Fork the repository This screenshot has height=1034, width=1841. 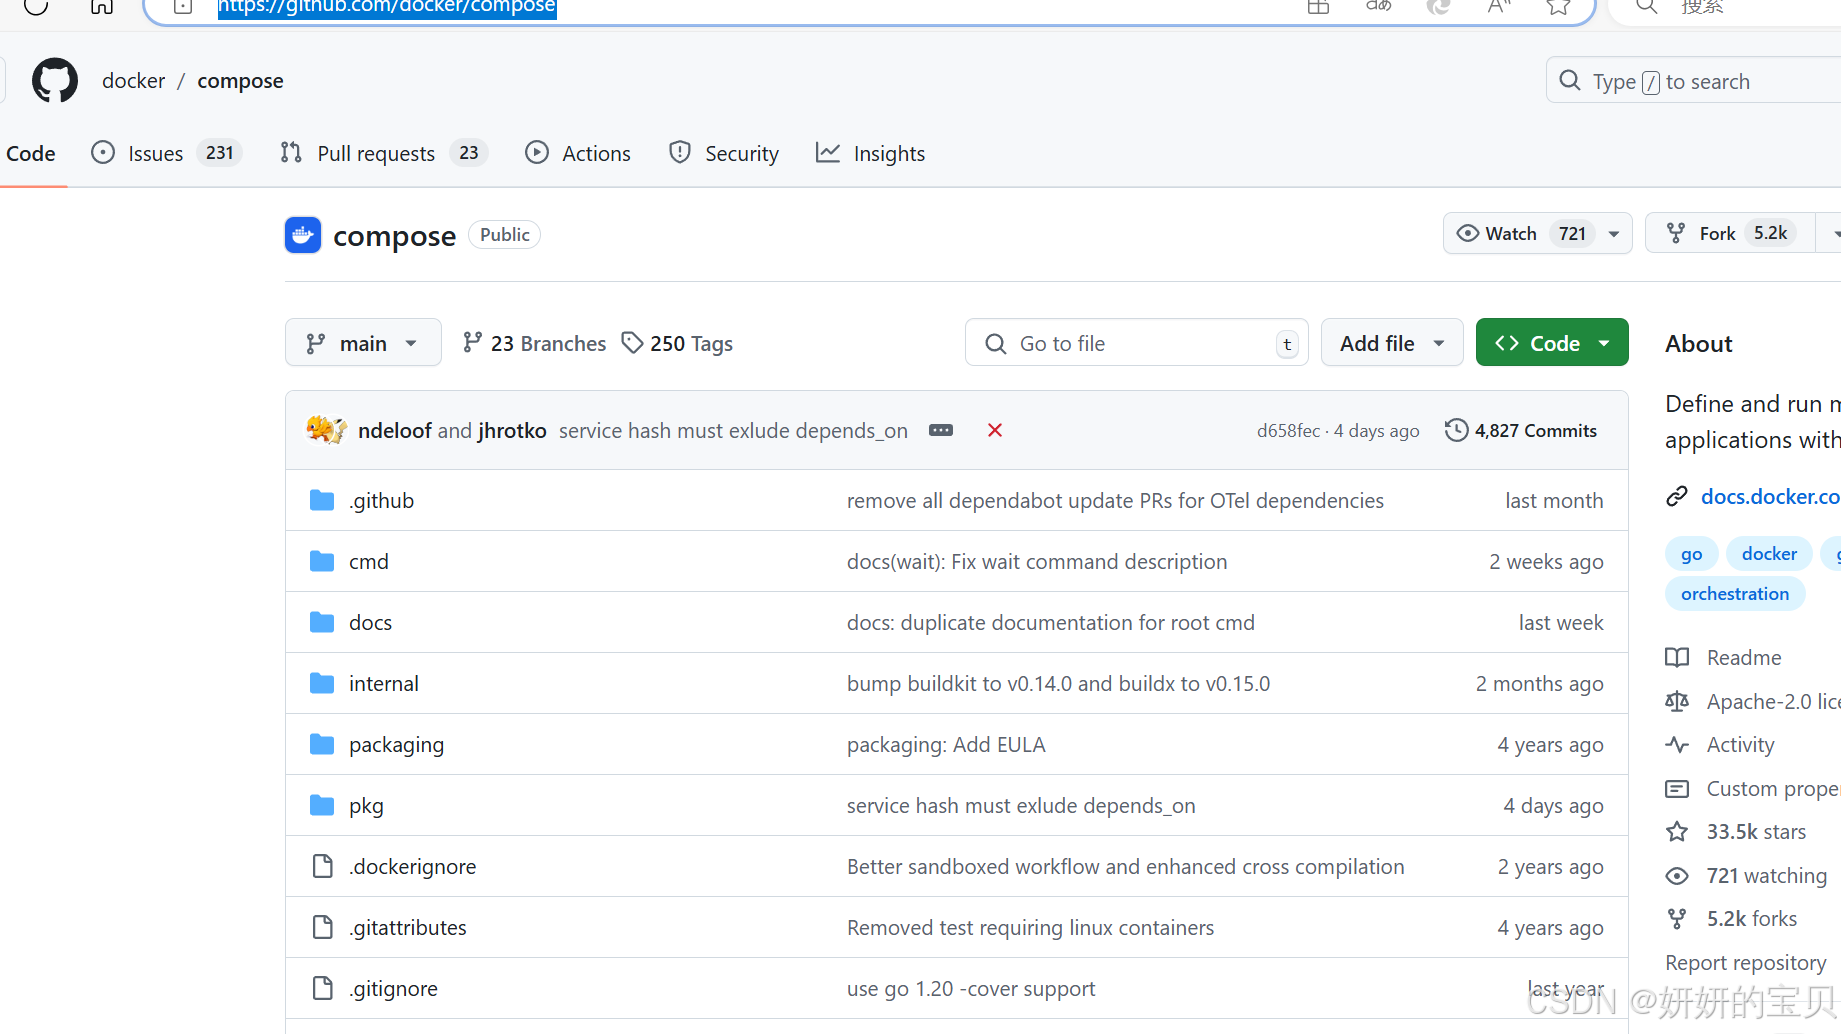click(x=1730, y=233)
